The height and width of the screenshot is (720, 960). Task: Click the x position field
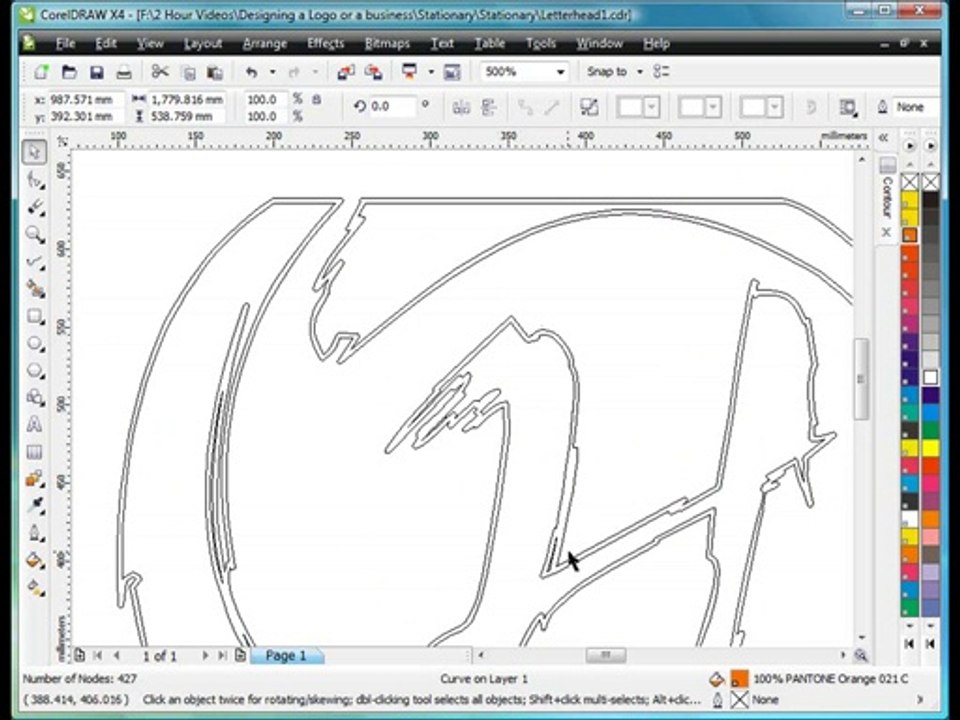pyautogui.click(x=86, y=99)
